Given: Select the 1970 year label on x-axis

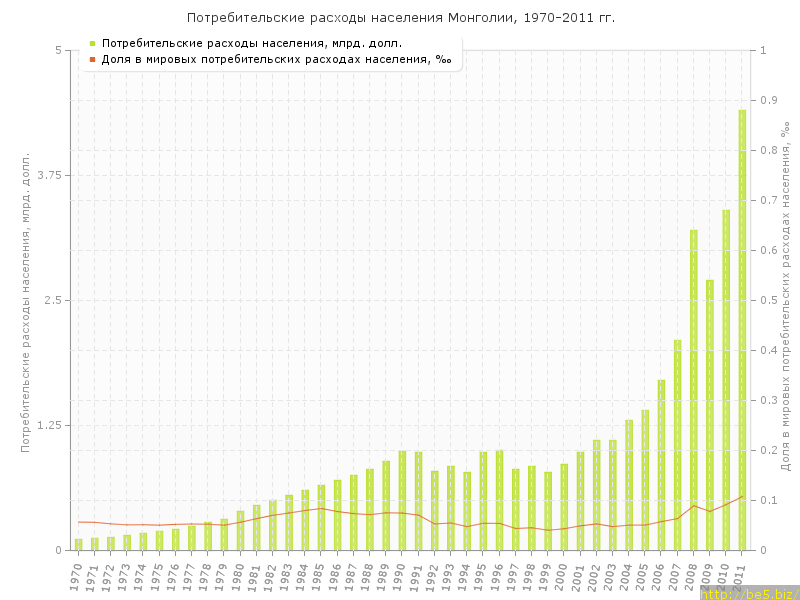Looking at the screenshot, I should (77, 577).
